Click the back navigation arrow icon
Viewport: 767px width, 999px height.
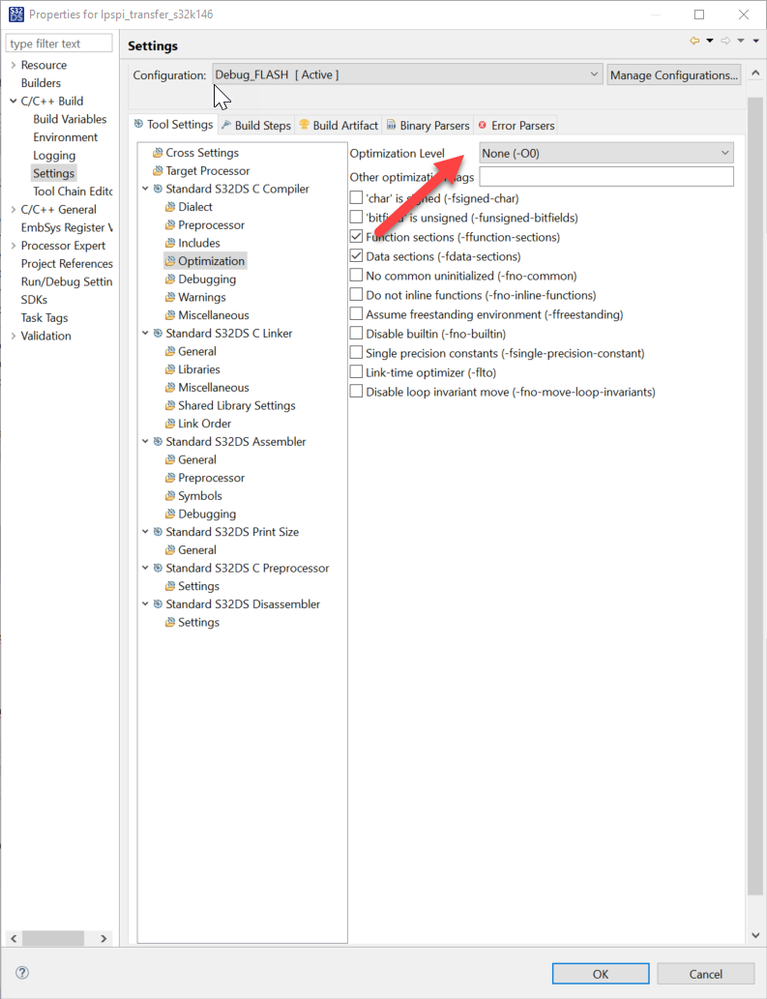pos(694,41)
